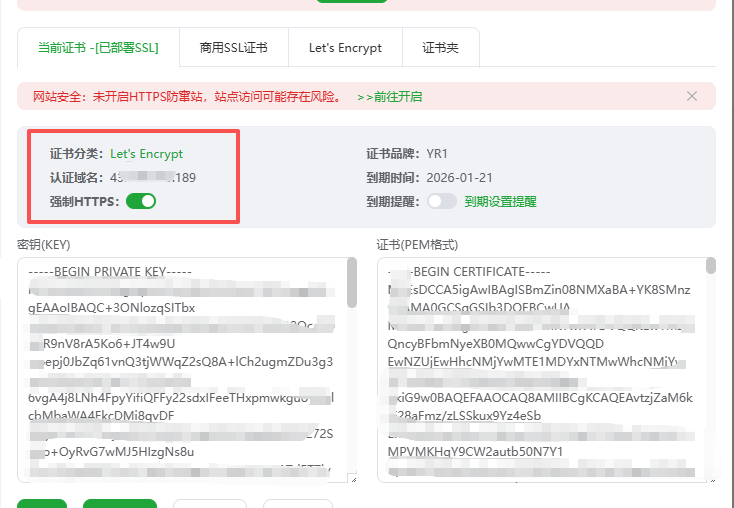Follow the >>前往开启 link
This screenshot has width=734, height=508.
click(389, 97)
